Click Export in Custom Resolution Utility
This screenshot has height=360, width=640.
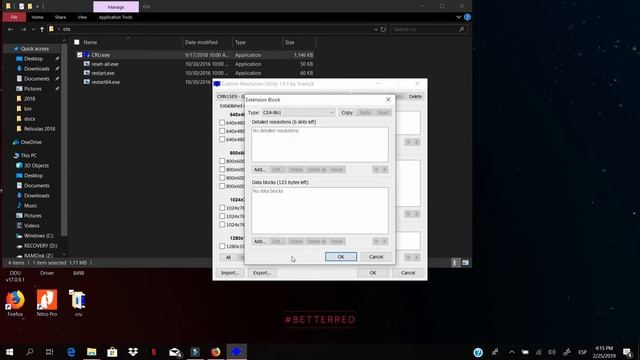pyautogui.click(x=262, y=273)
